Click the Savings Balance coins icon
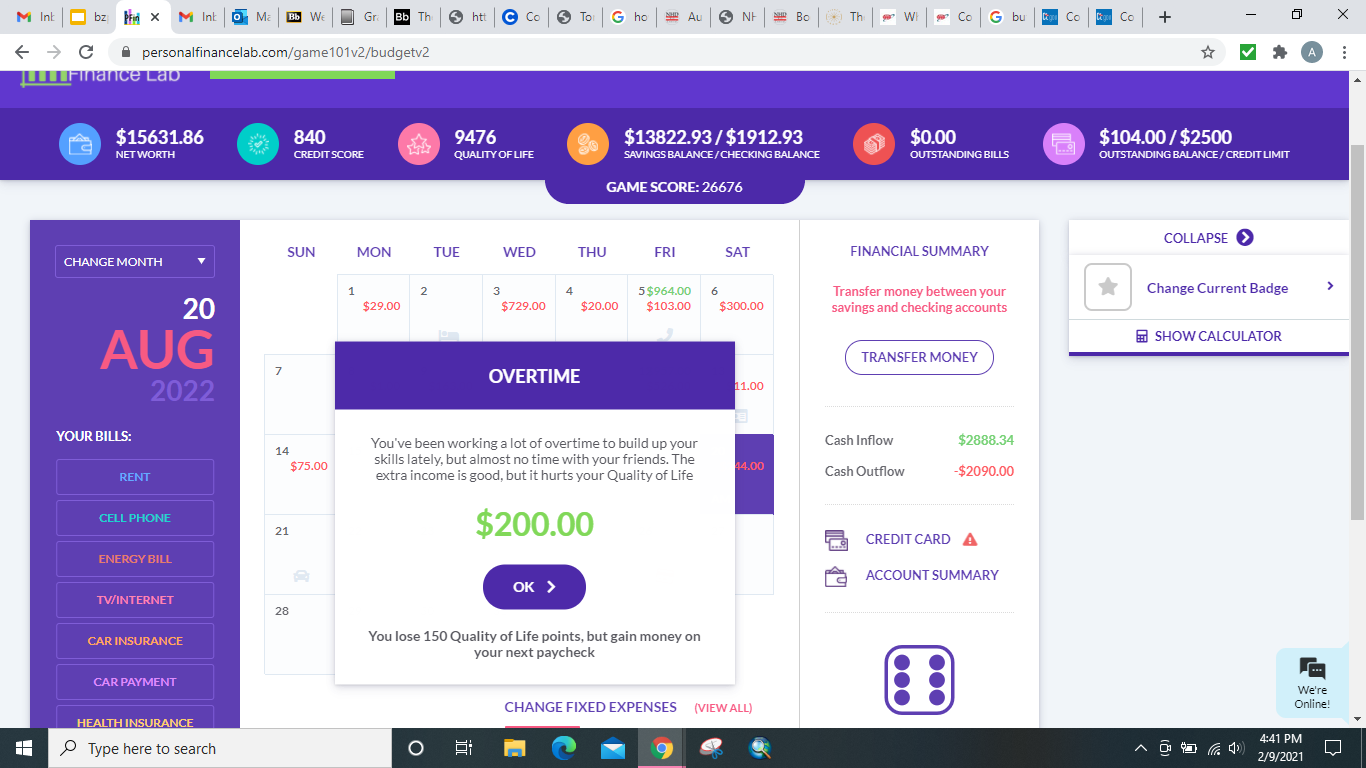This screenshot has width=1366, height=768. [587, 144]
